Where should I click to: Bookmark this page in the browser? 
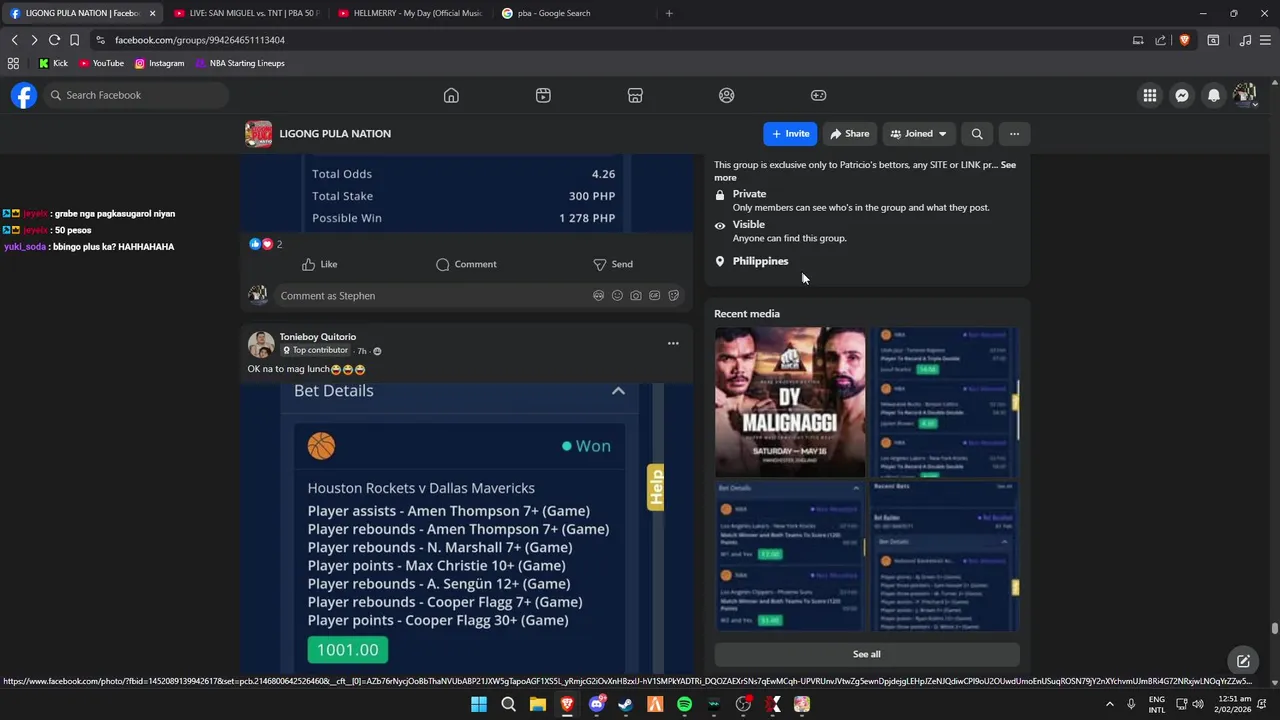click(74, 40)
